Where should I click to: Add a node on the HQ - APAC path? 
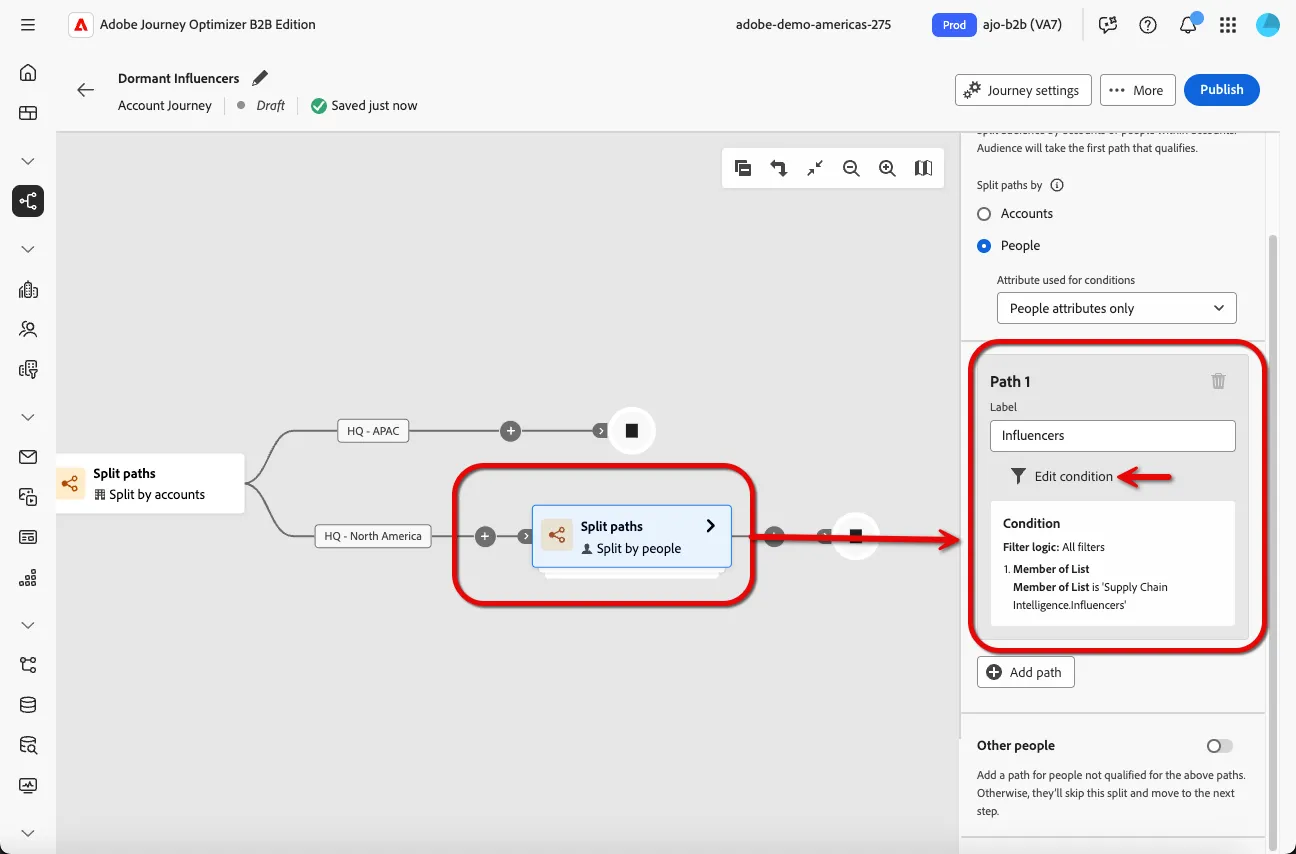[511, 431]
